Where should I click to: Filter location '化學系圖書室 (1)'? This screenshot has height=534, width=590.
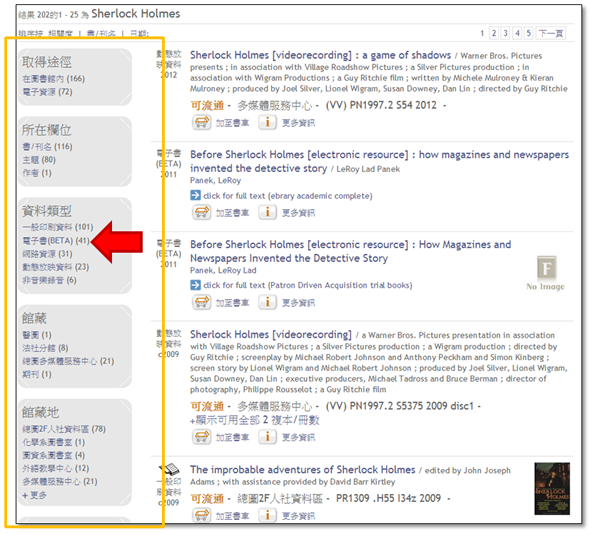pos(53,442)
